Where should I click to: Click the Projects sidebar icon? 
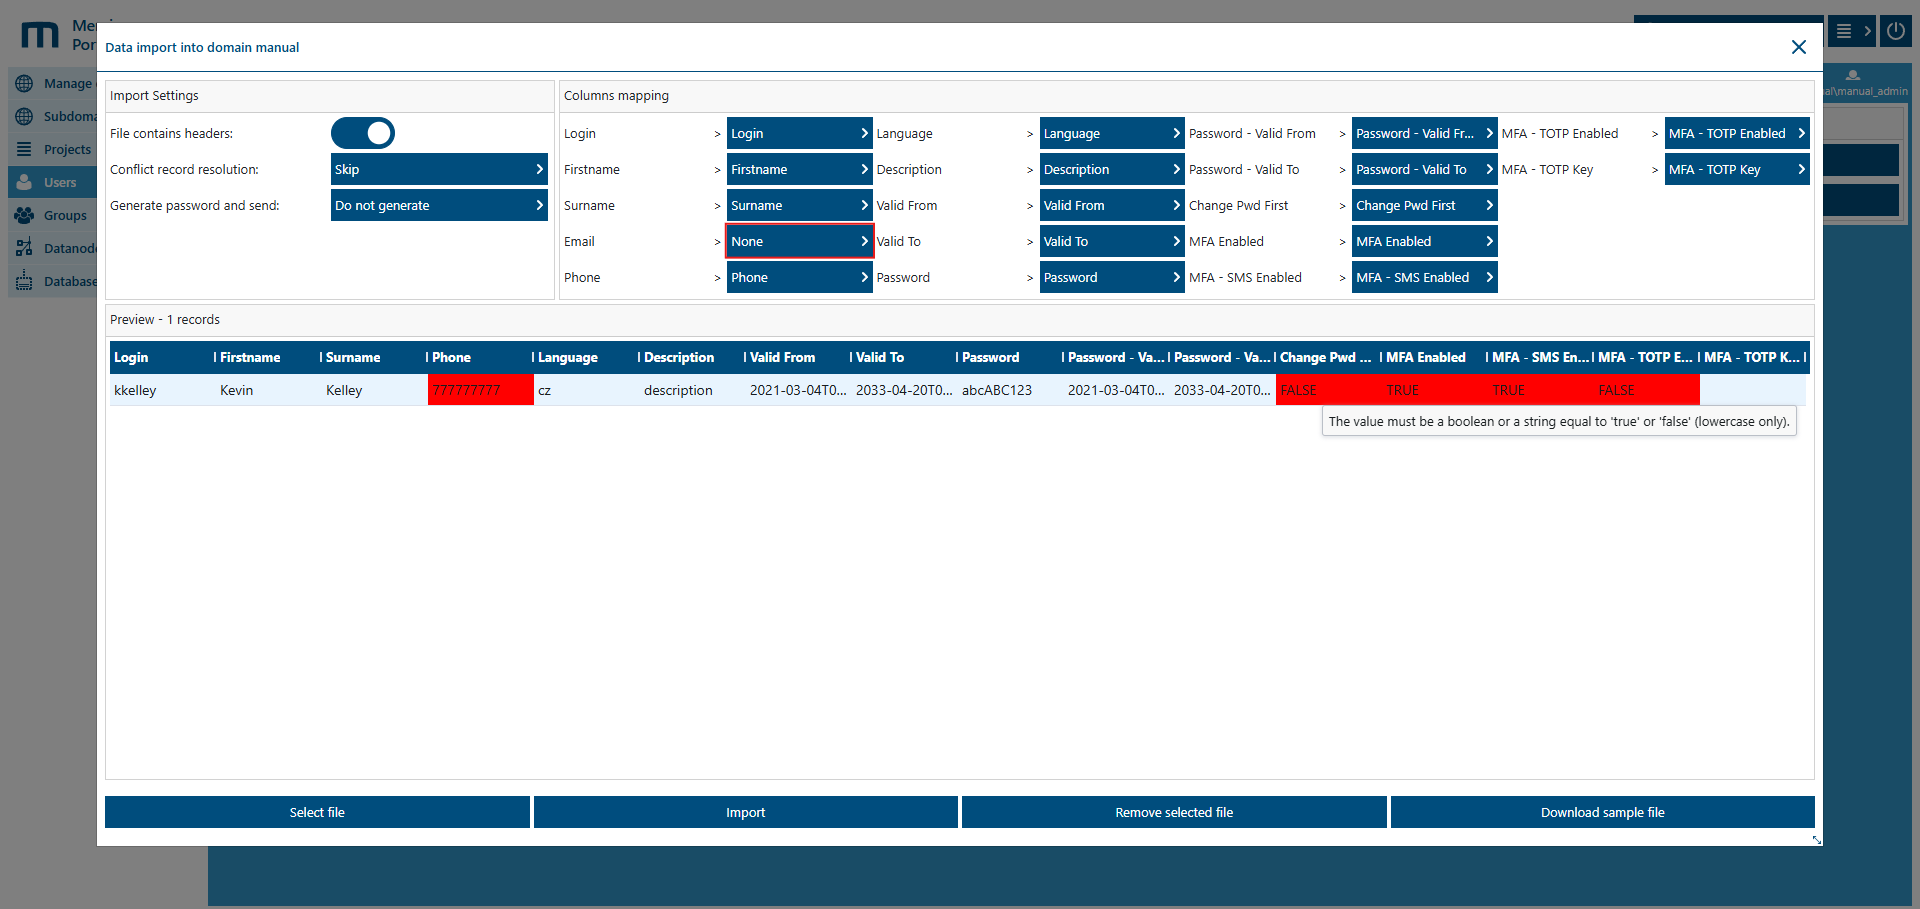[x=25, y=149]
